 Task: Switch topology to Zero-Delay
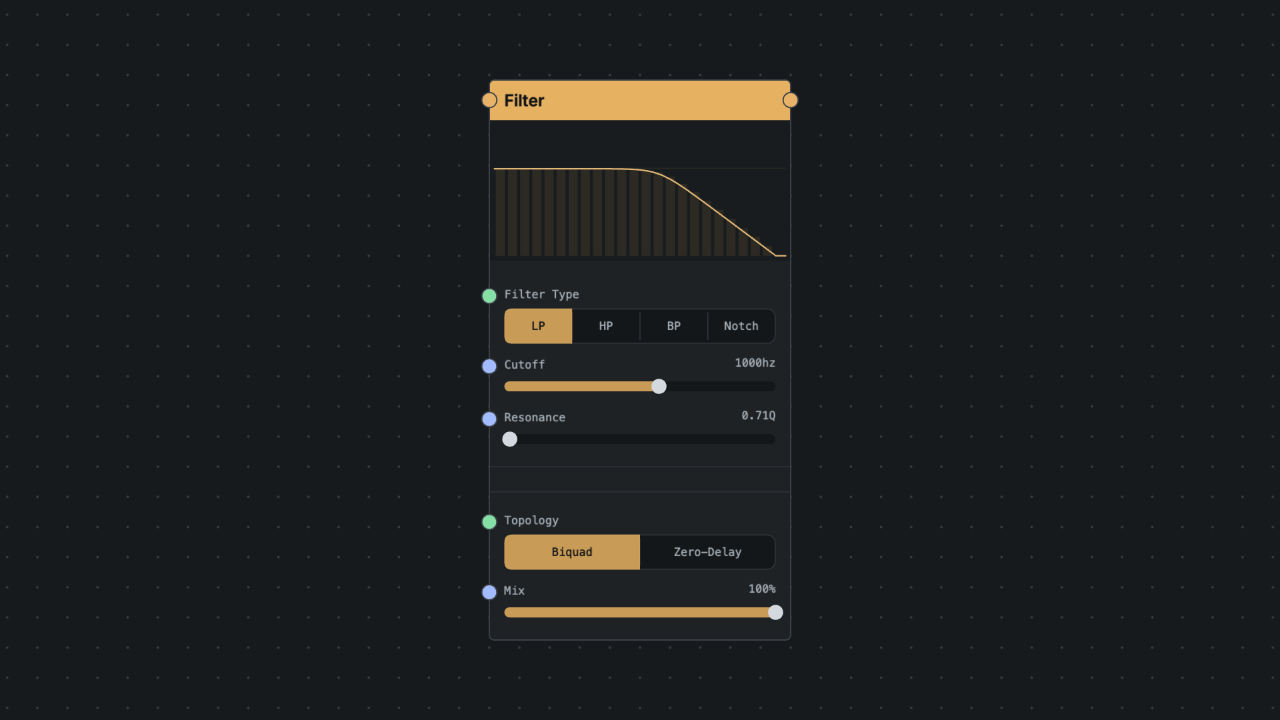[707, 552]
